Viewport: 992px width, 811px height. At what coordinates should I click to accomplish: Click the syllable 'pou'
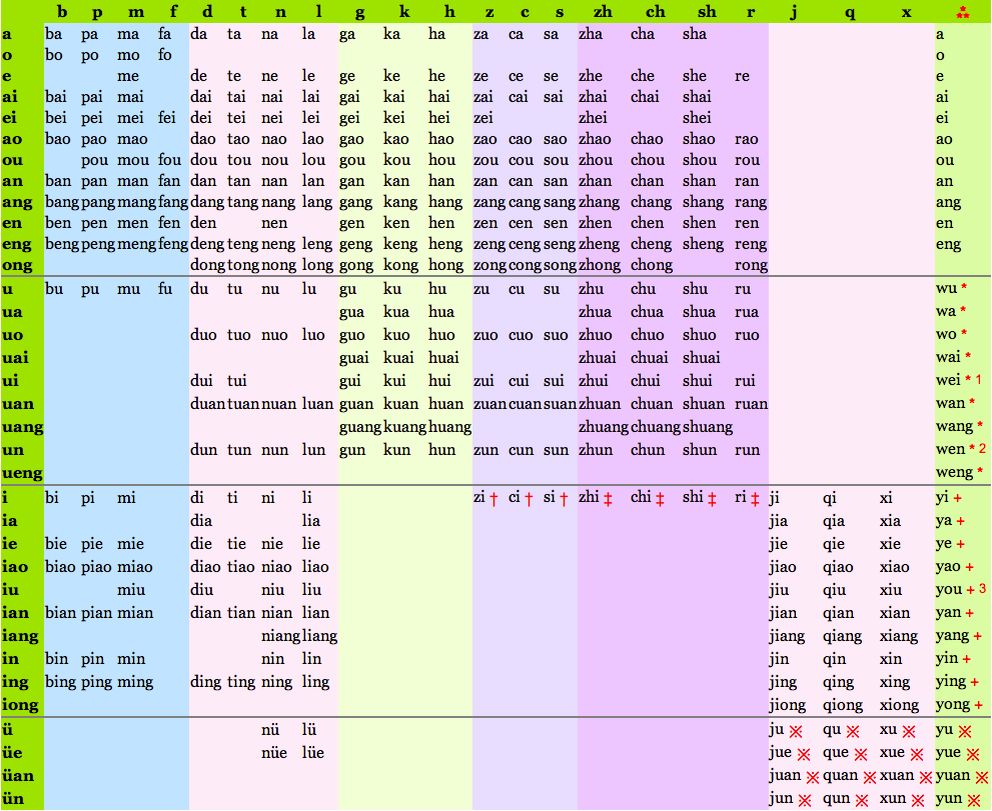[95, 161]
